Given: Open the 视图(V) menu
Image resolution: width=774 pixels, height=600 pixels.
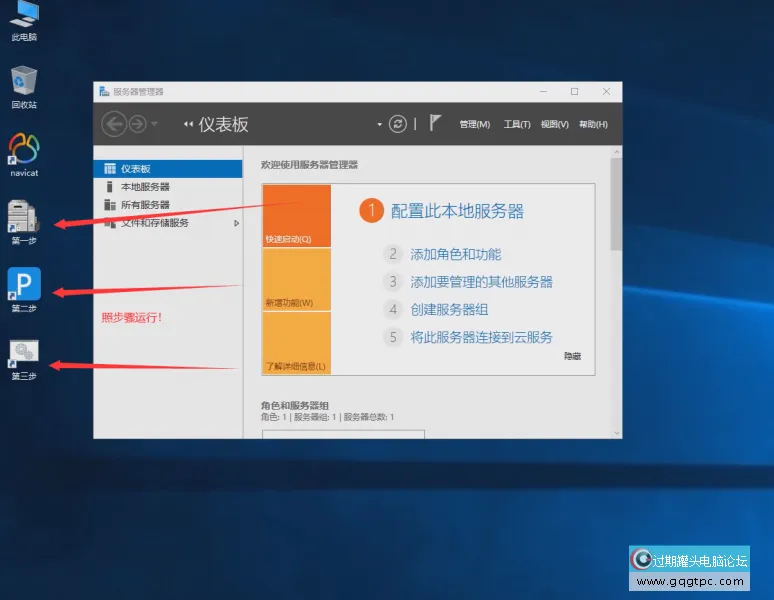Looking at the screenshot, I should coord(554,124).
